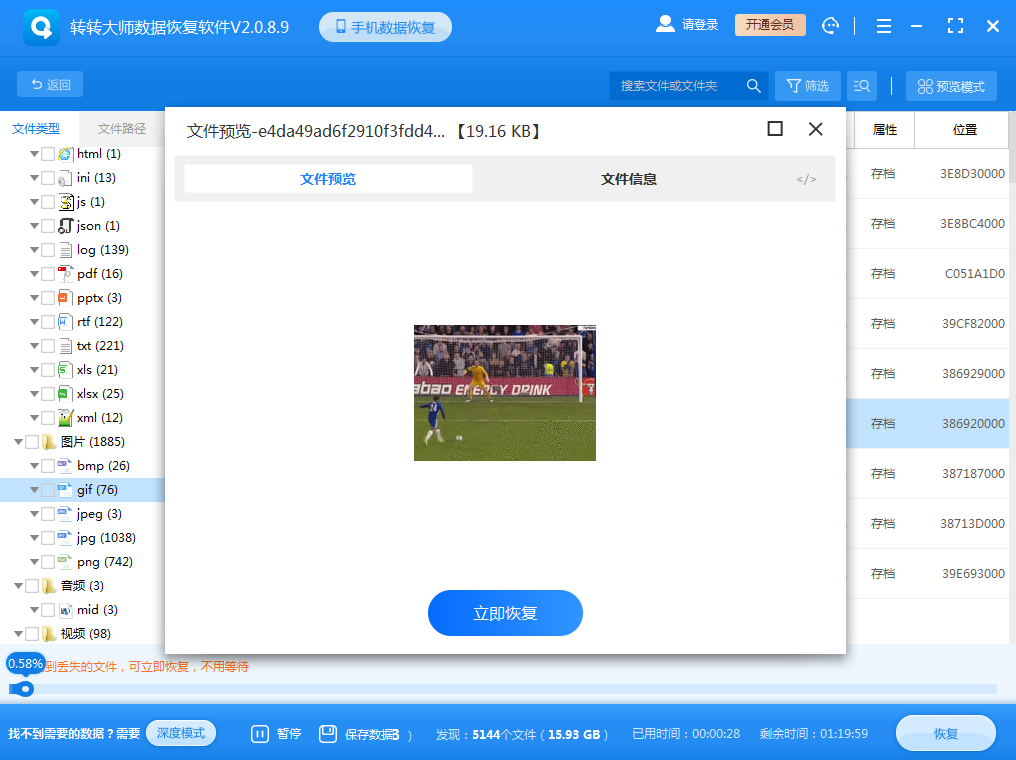Click the customer service headset icon
The width and height of the screenshot is (1016, 760).
pos(830,26)
